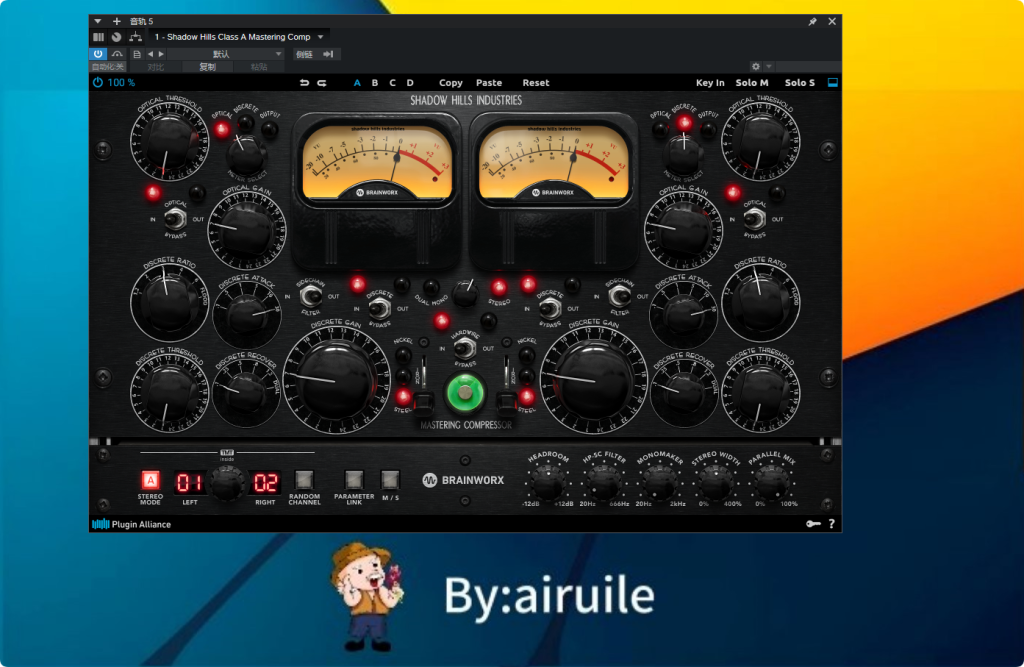Select preset bank B
This screenshot has width=1024, height=667.
pyautogui.click(x=375, y=83)
